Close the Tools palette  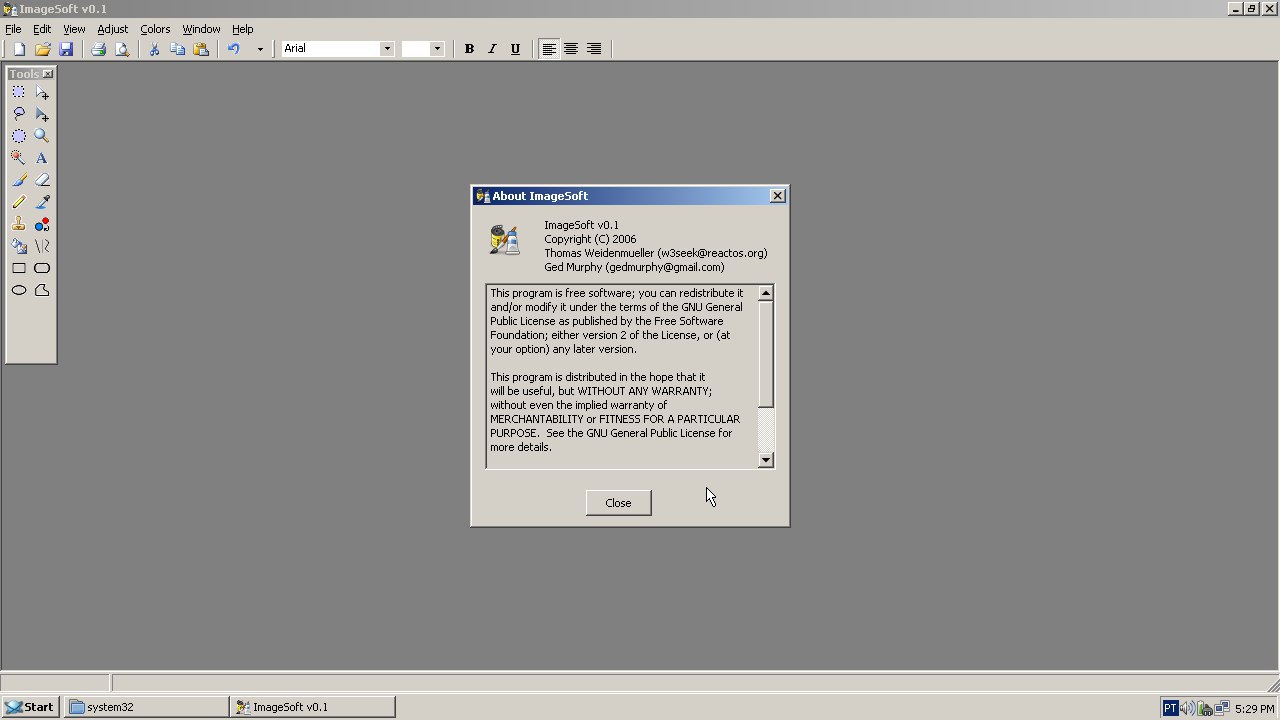47,74
